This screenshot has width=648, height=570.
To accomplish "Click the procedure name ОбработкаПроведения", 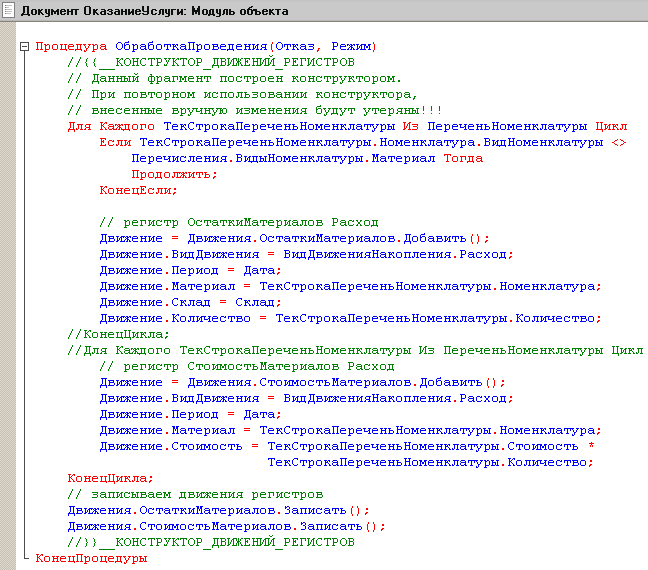I will tap(191, 46).
